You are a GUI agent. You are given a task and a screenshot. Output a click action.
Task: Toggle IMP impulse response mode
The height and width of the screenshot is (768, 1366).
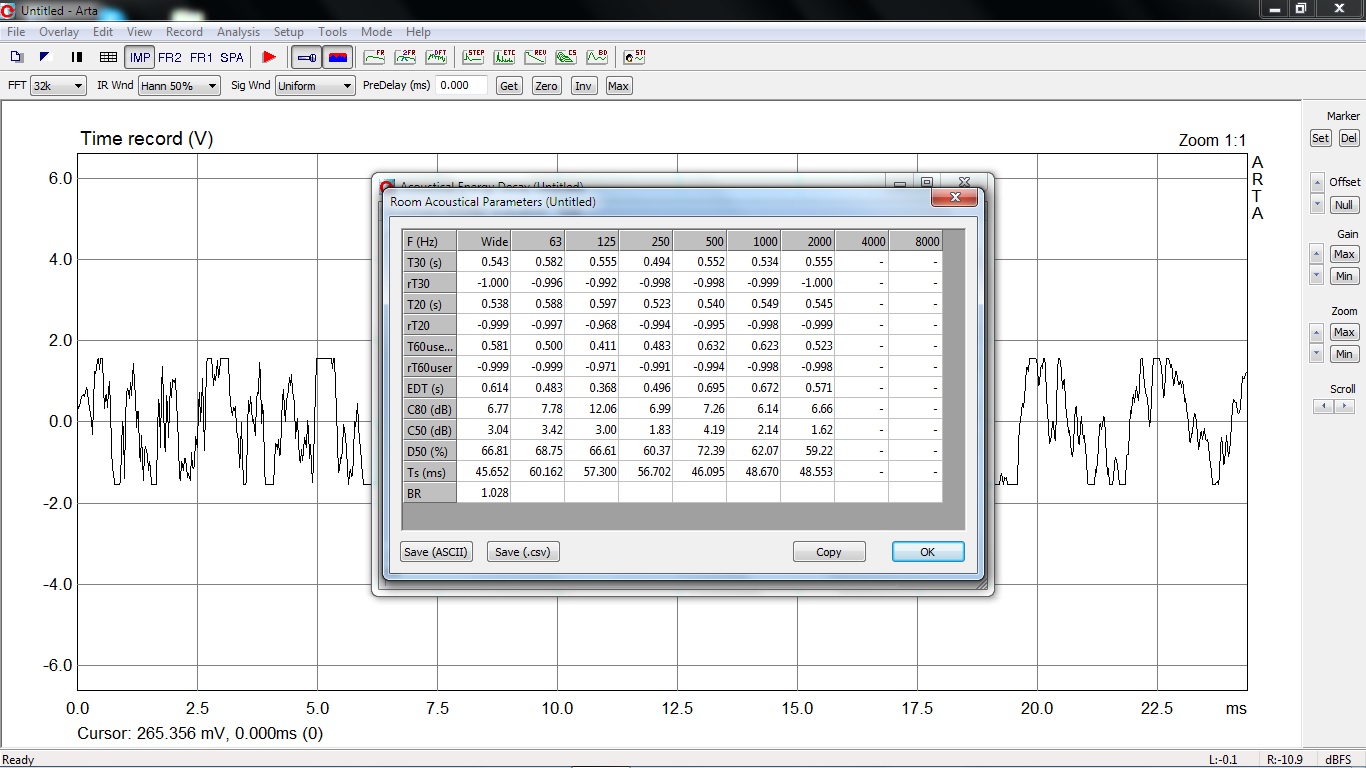pyautogui.click(x=139, y=57)
